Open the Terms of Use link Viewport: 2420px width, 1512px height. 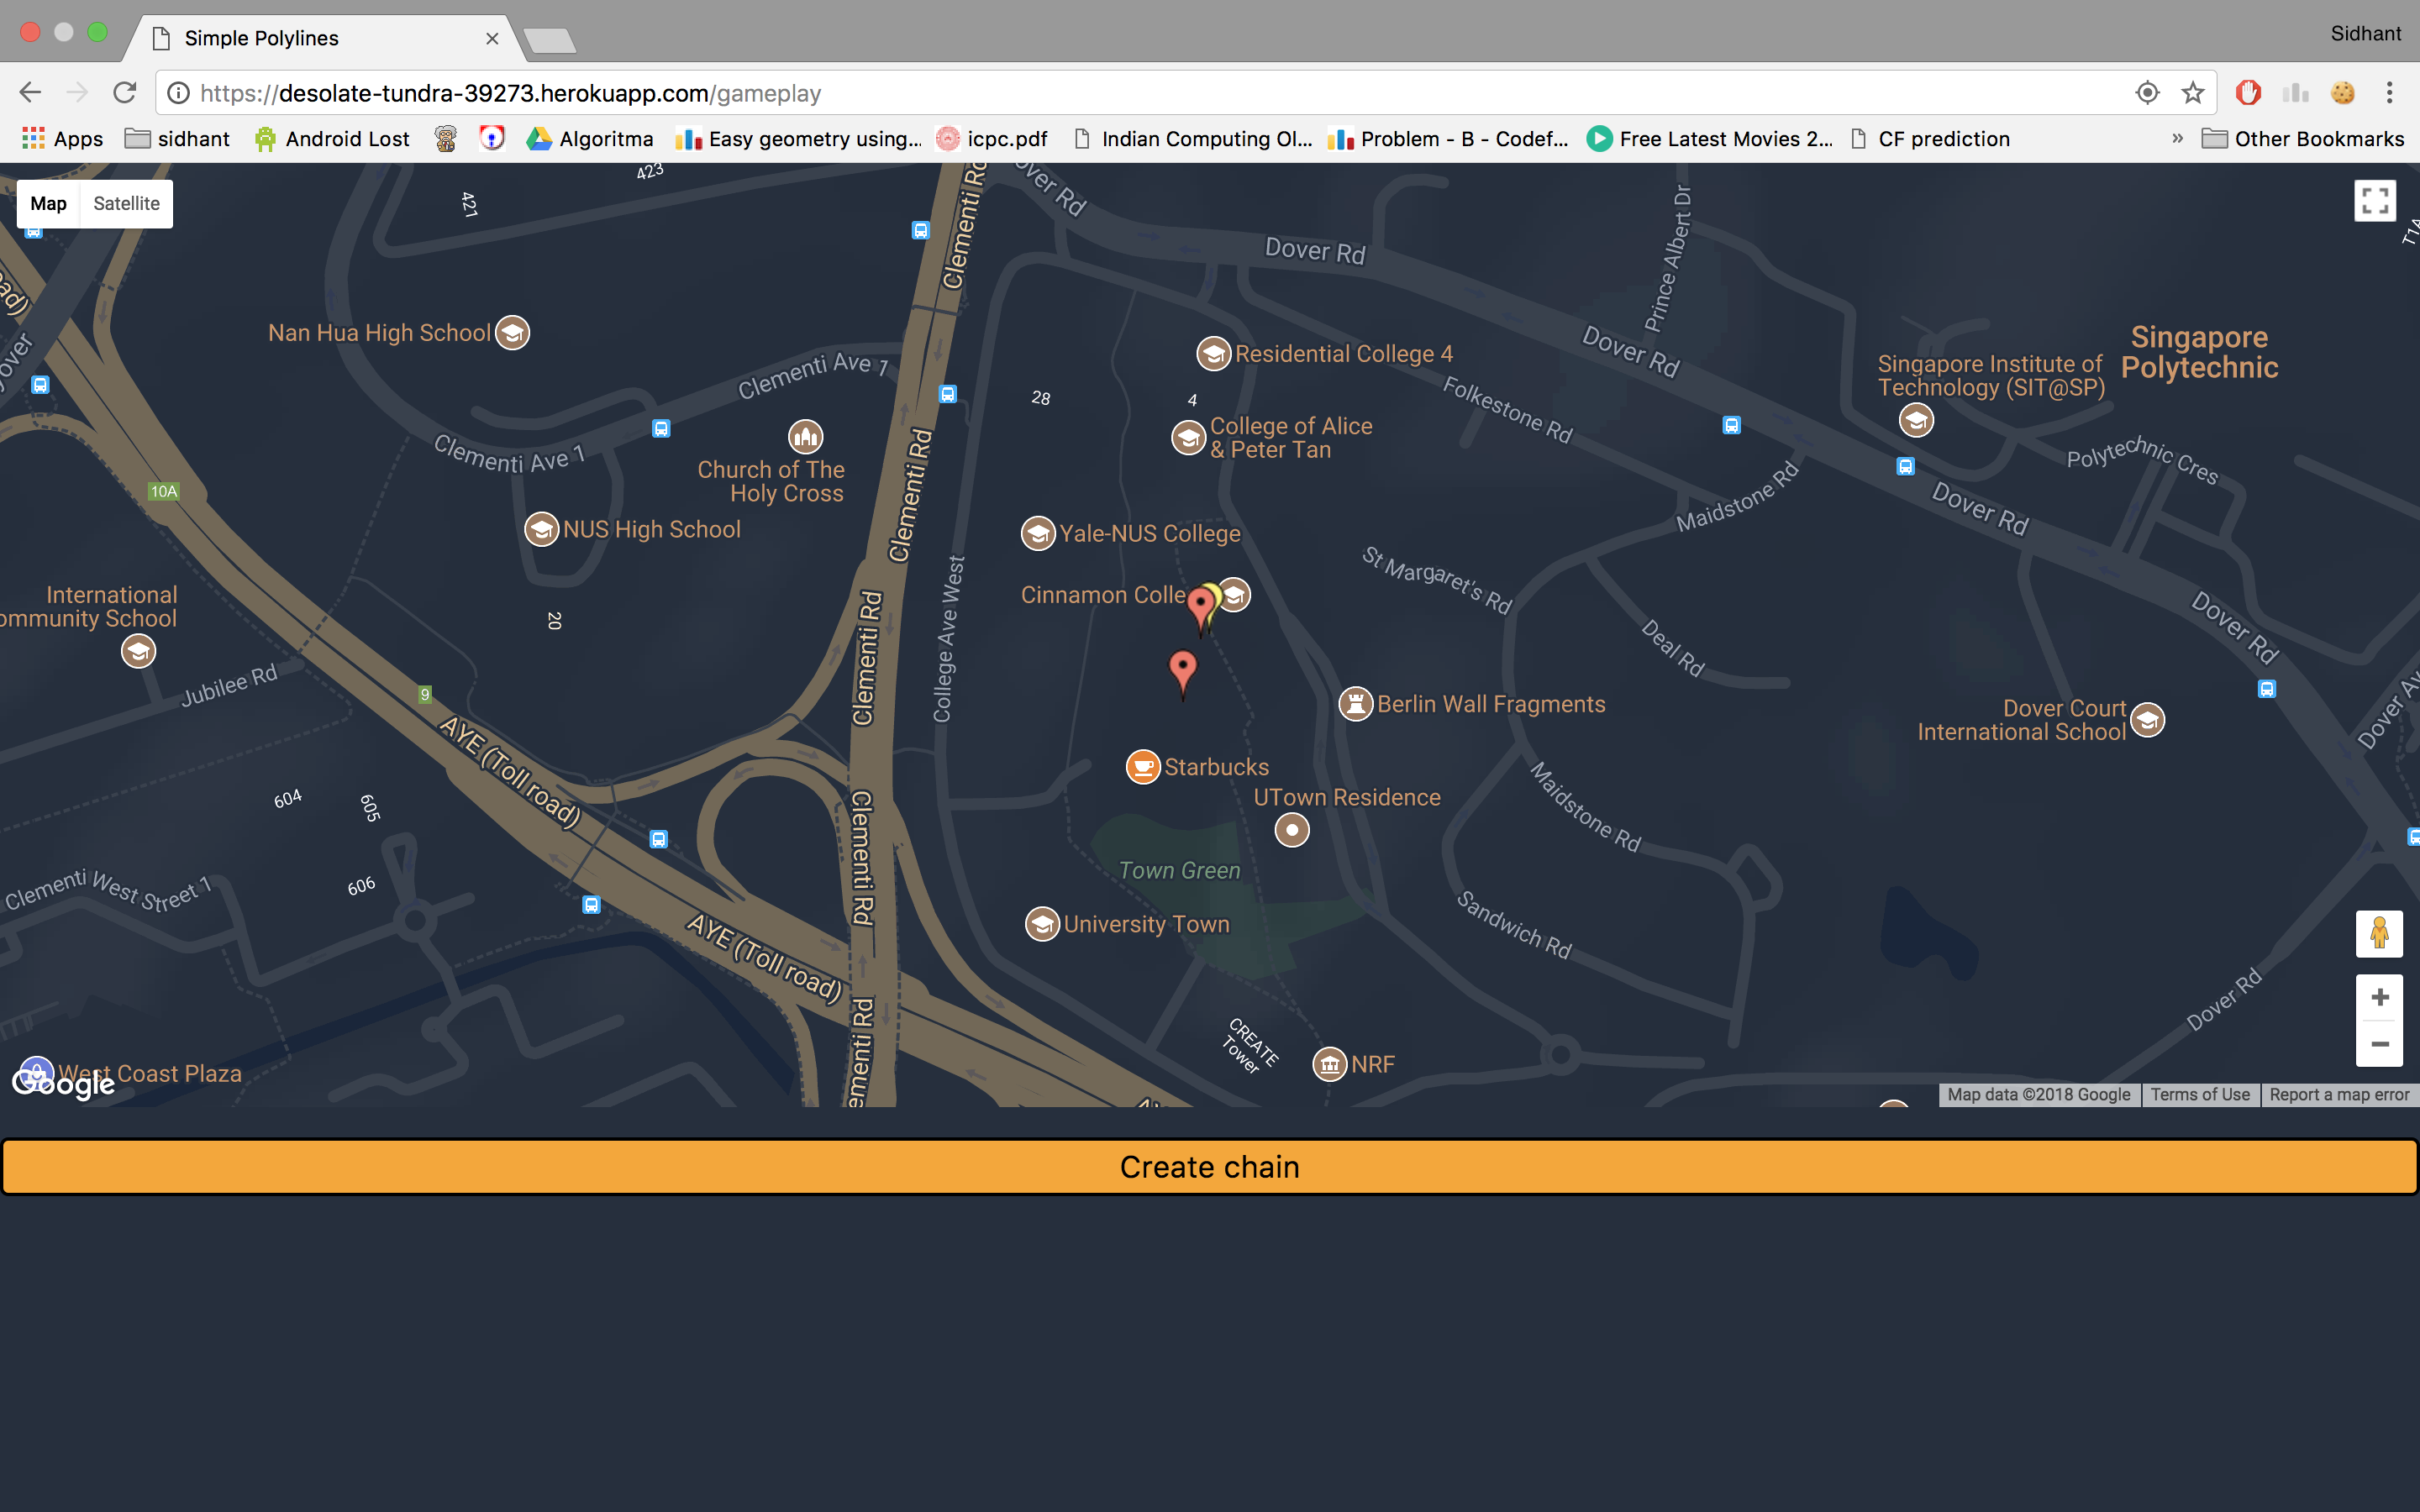click(2199, 1094)
